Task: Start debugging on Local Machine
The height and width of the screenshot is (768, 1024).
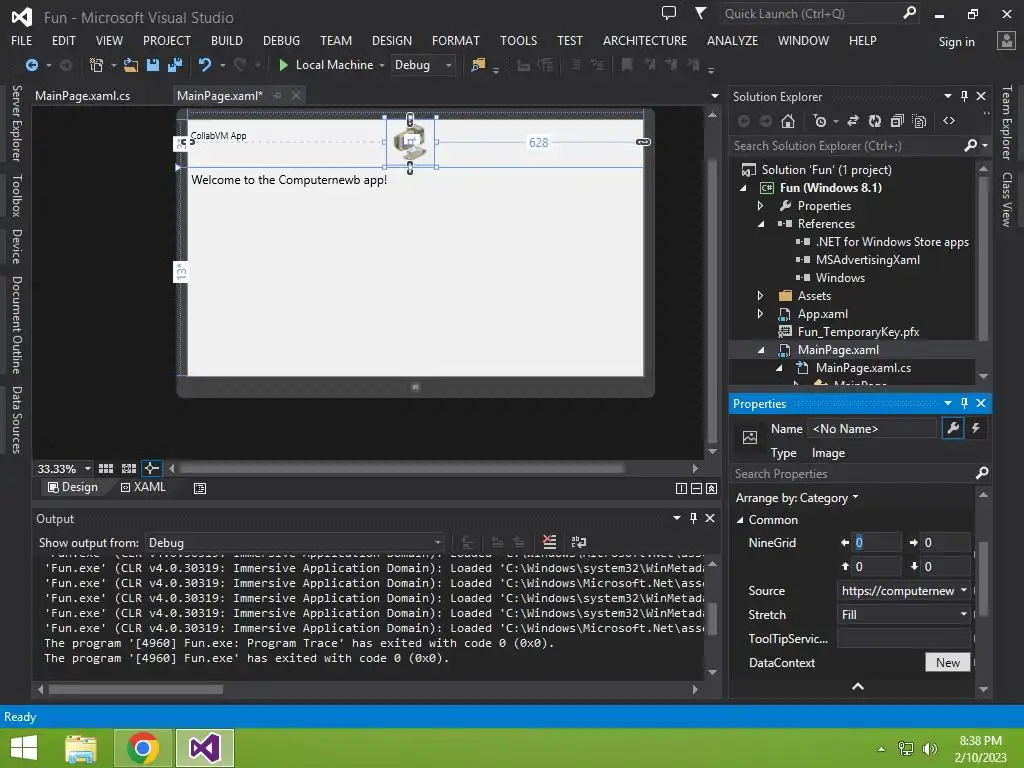Action: click(326, 65)
